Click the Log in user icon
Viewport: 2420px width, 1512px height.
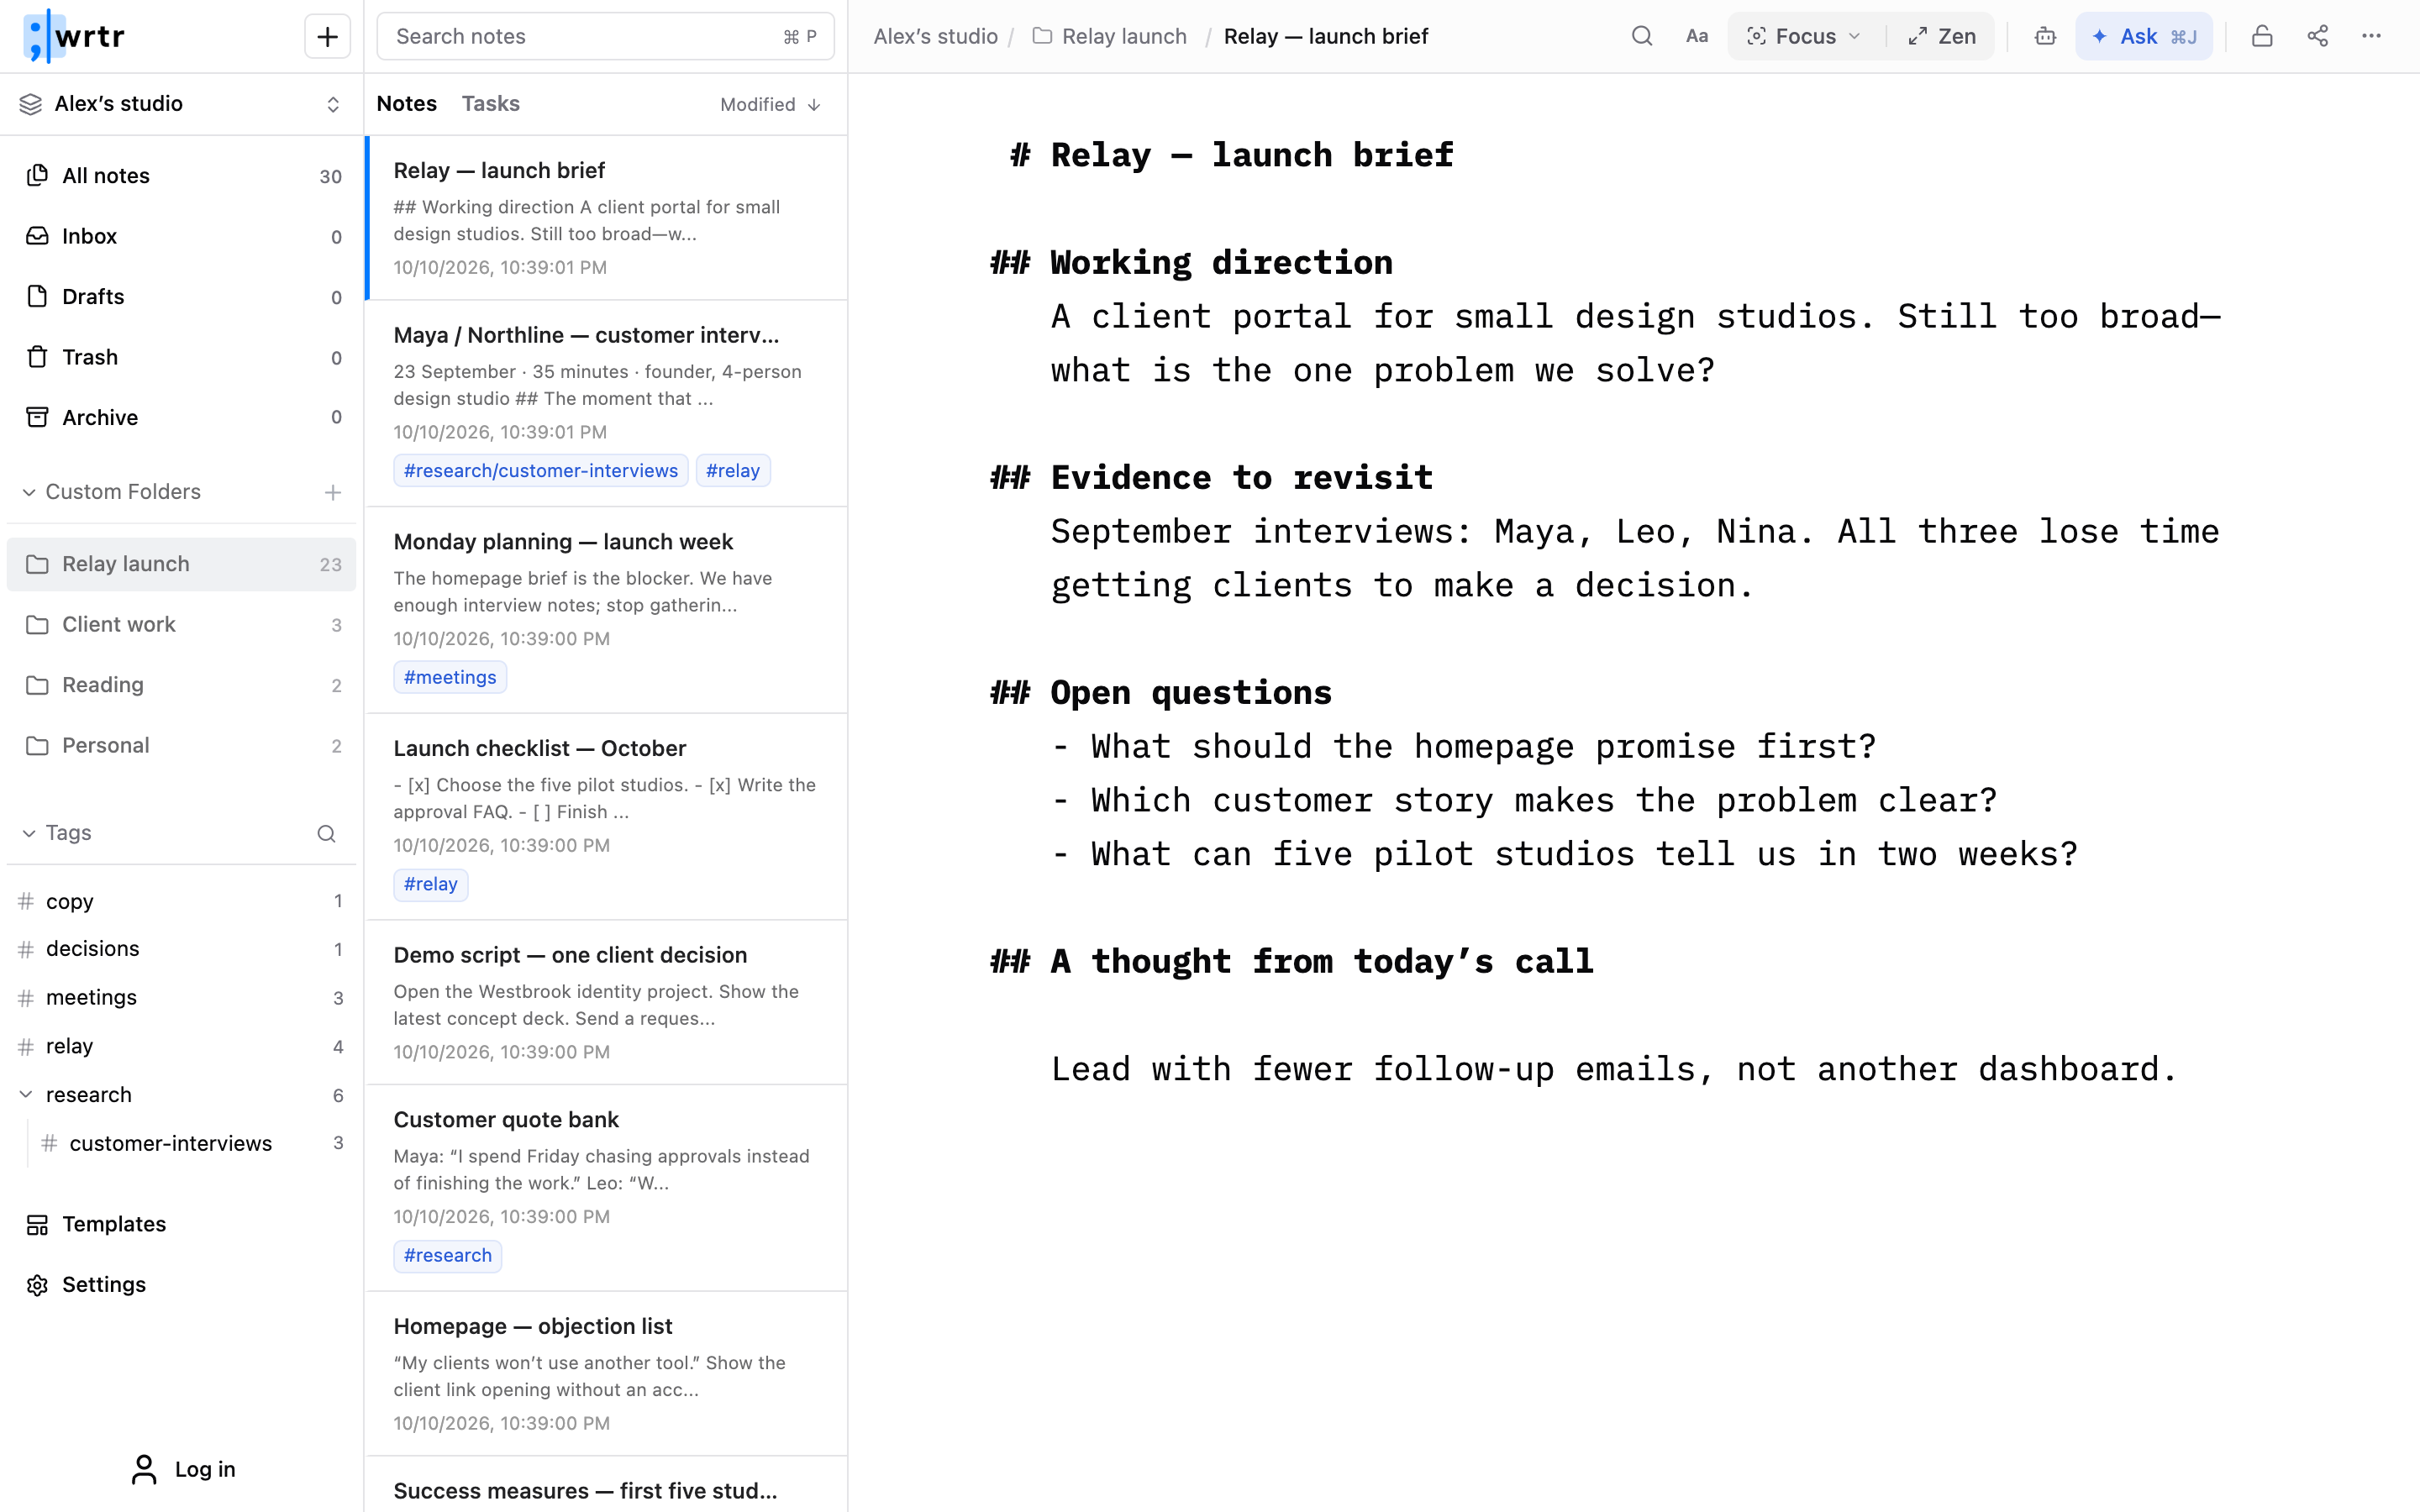pos(144,1469)
